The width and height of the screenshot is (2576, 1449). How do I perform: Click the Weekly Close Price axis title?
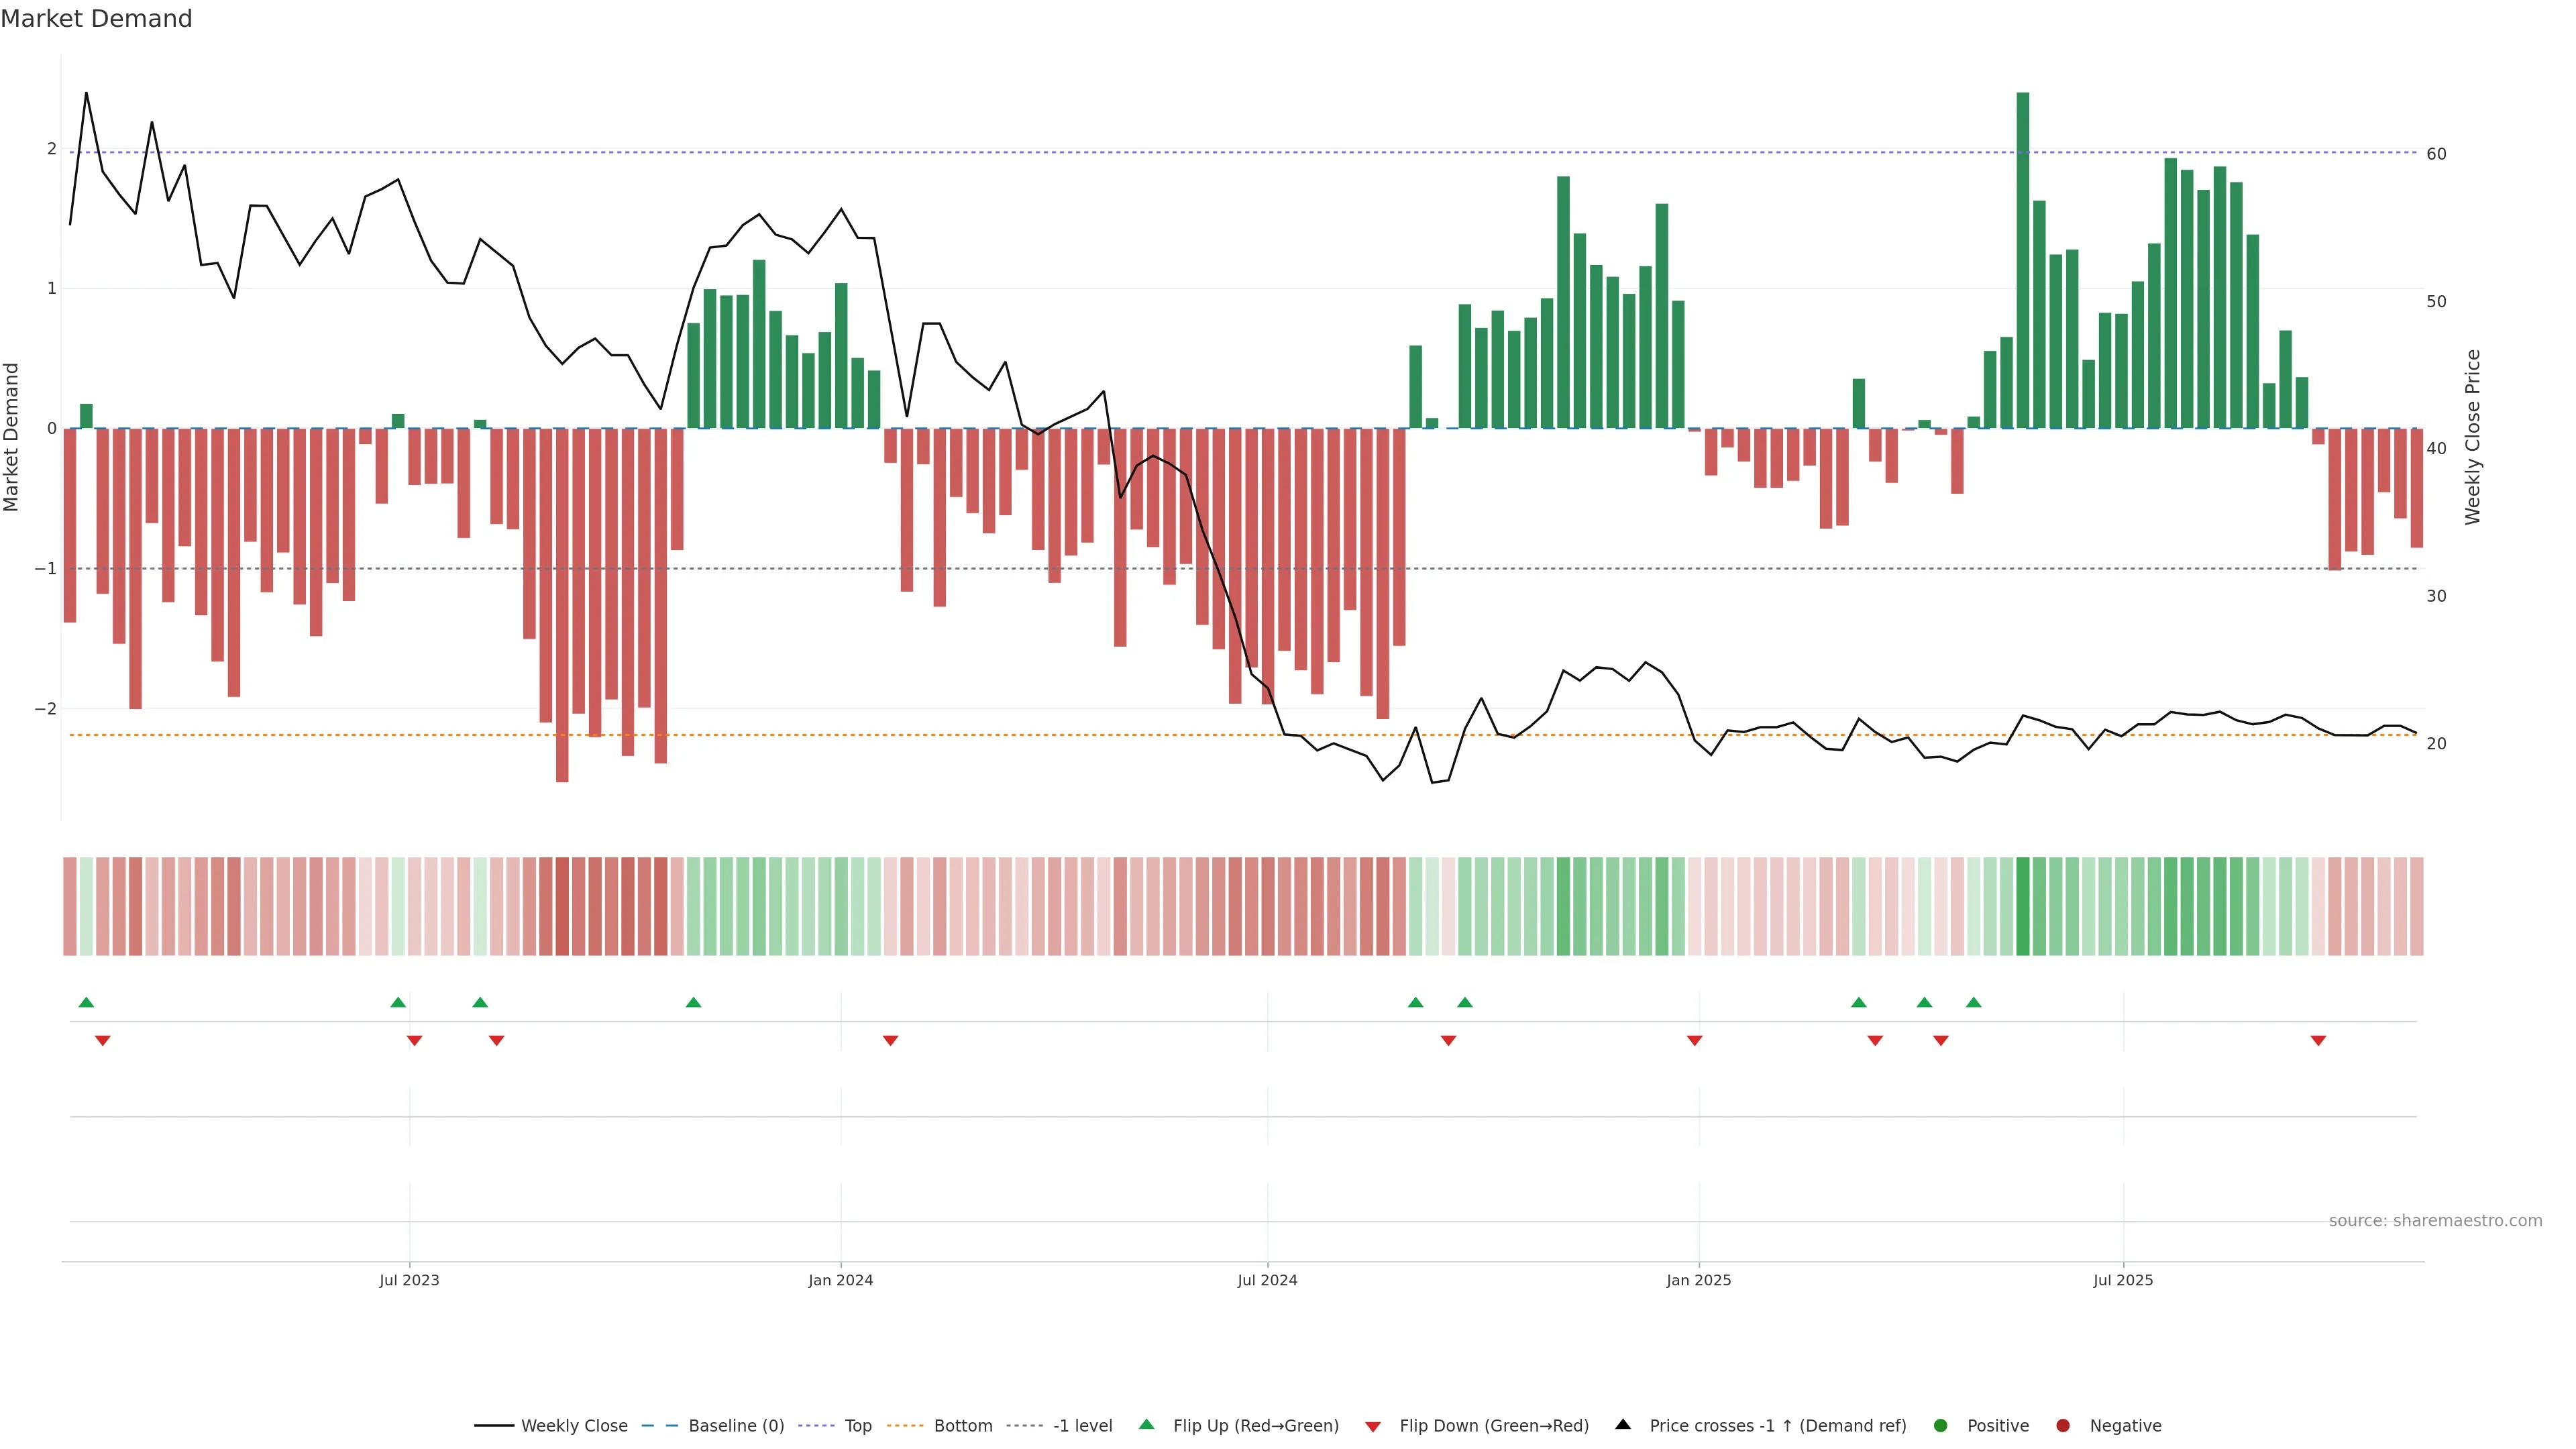pos(2473,437)
